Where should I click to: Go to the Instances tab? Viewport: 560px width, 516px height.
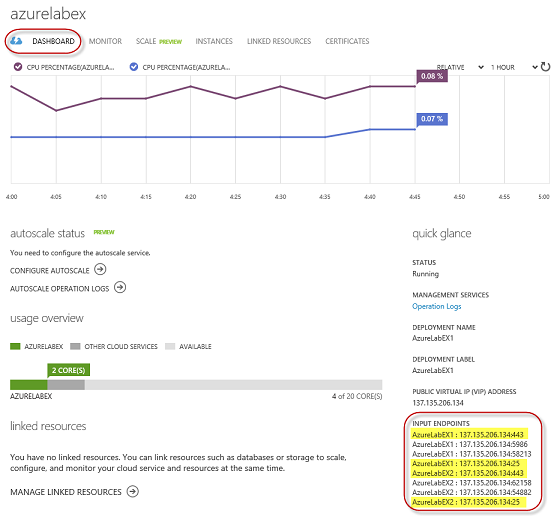[214, 41]
